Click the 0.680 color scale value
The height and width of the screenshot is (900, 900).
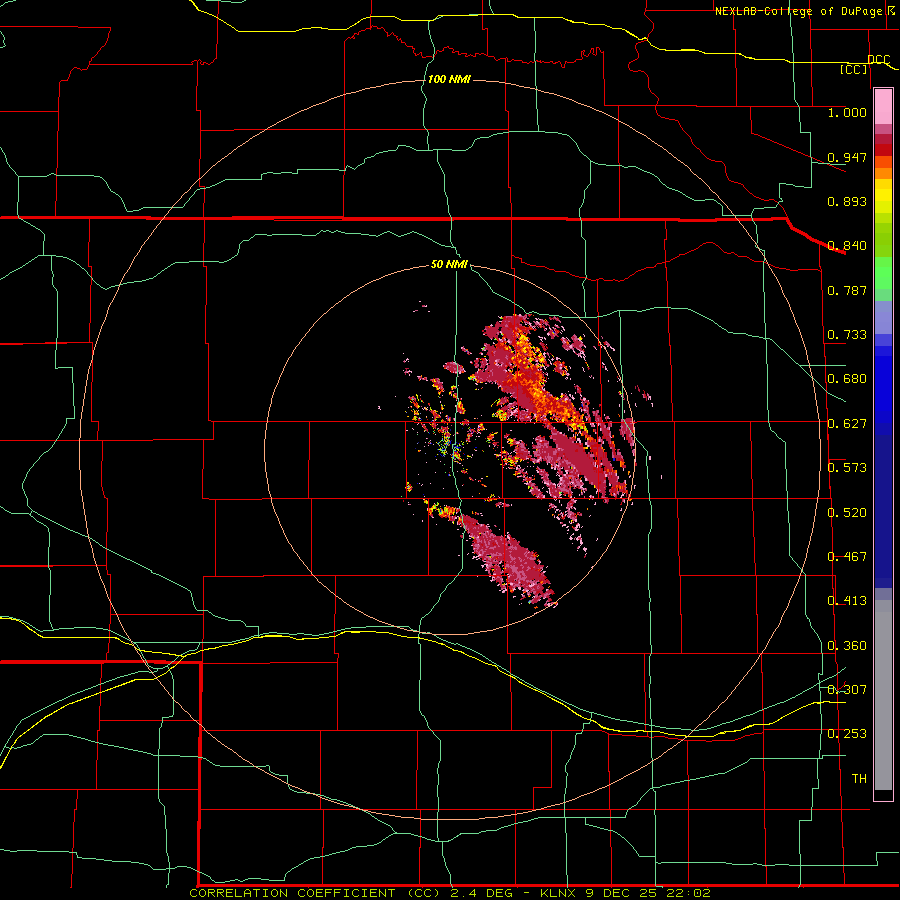click(x=847, y=379)
